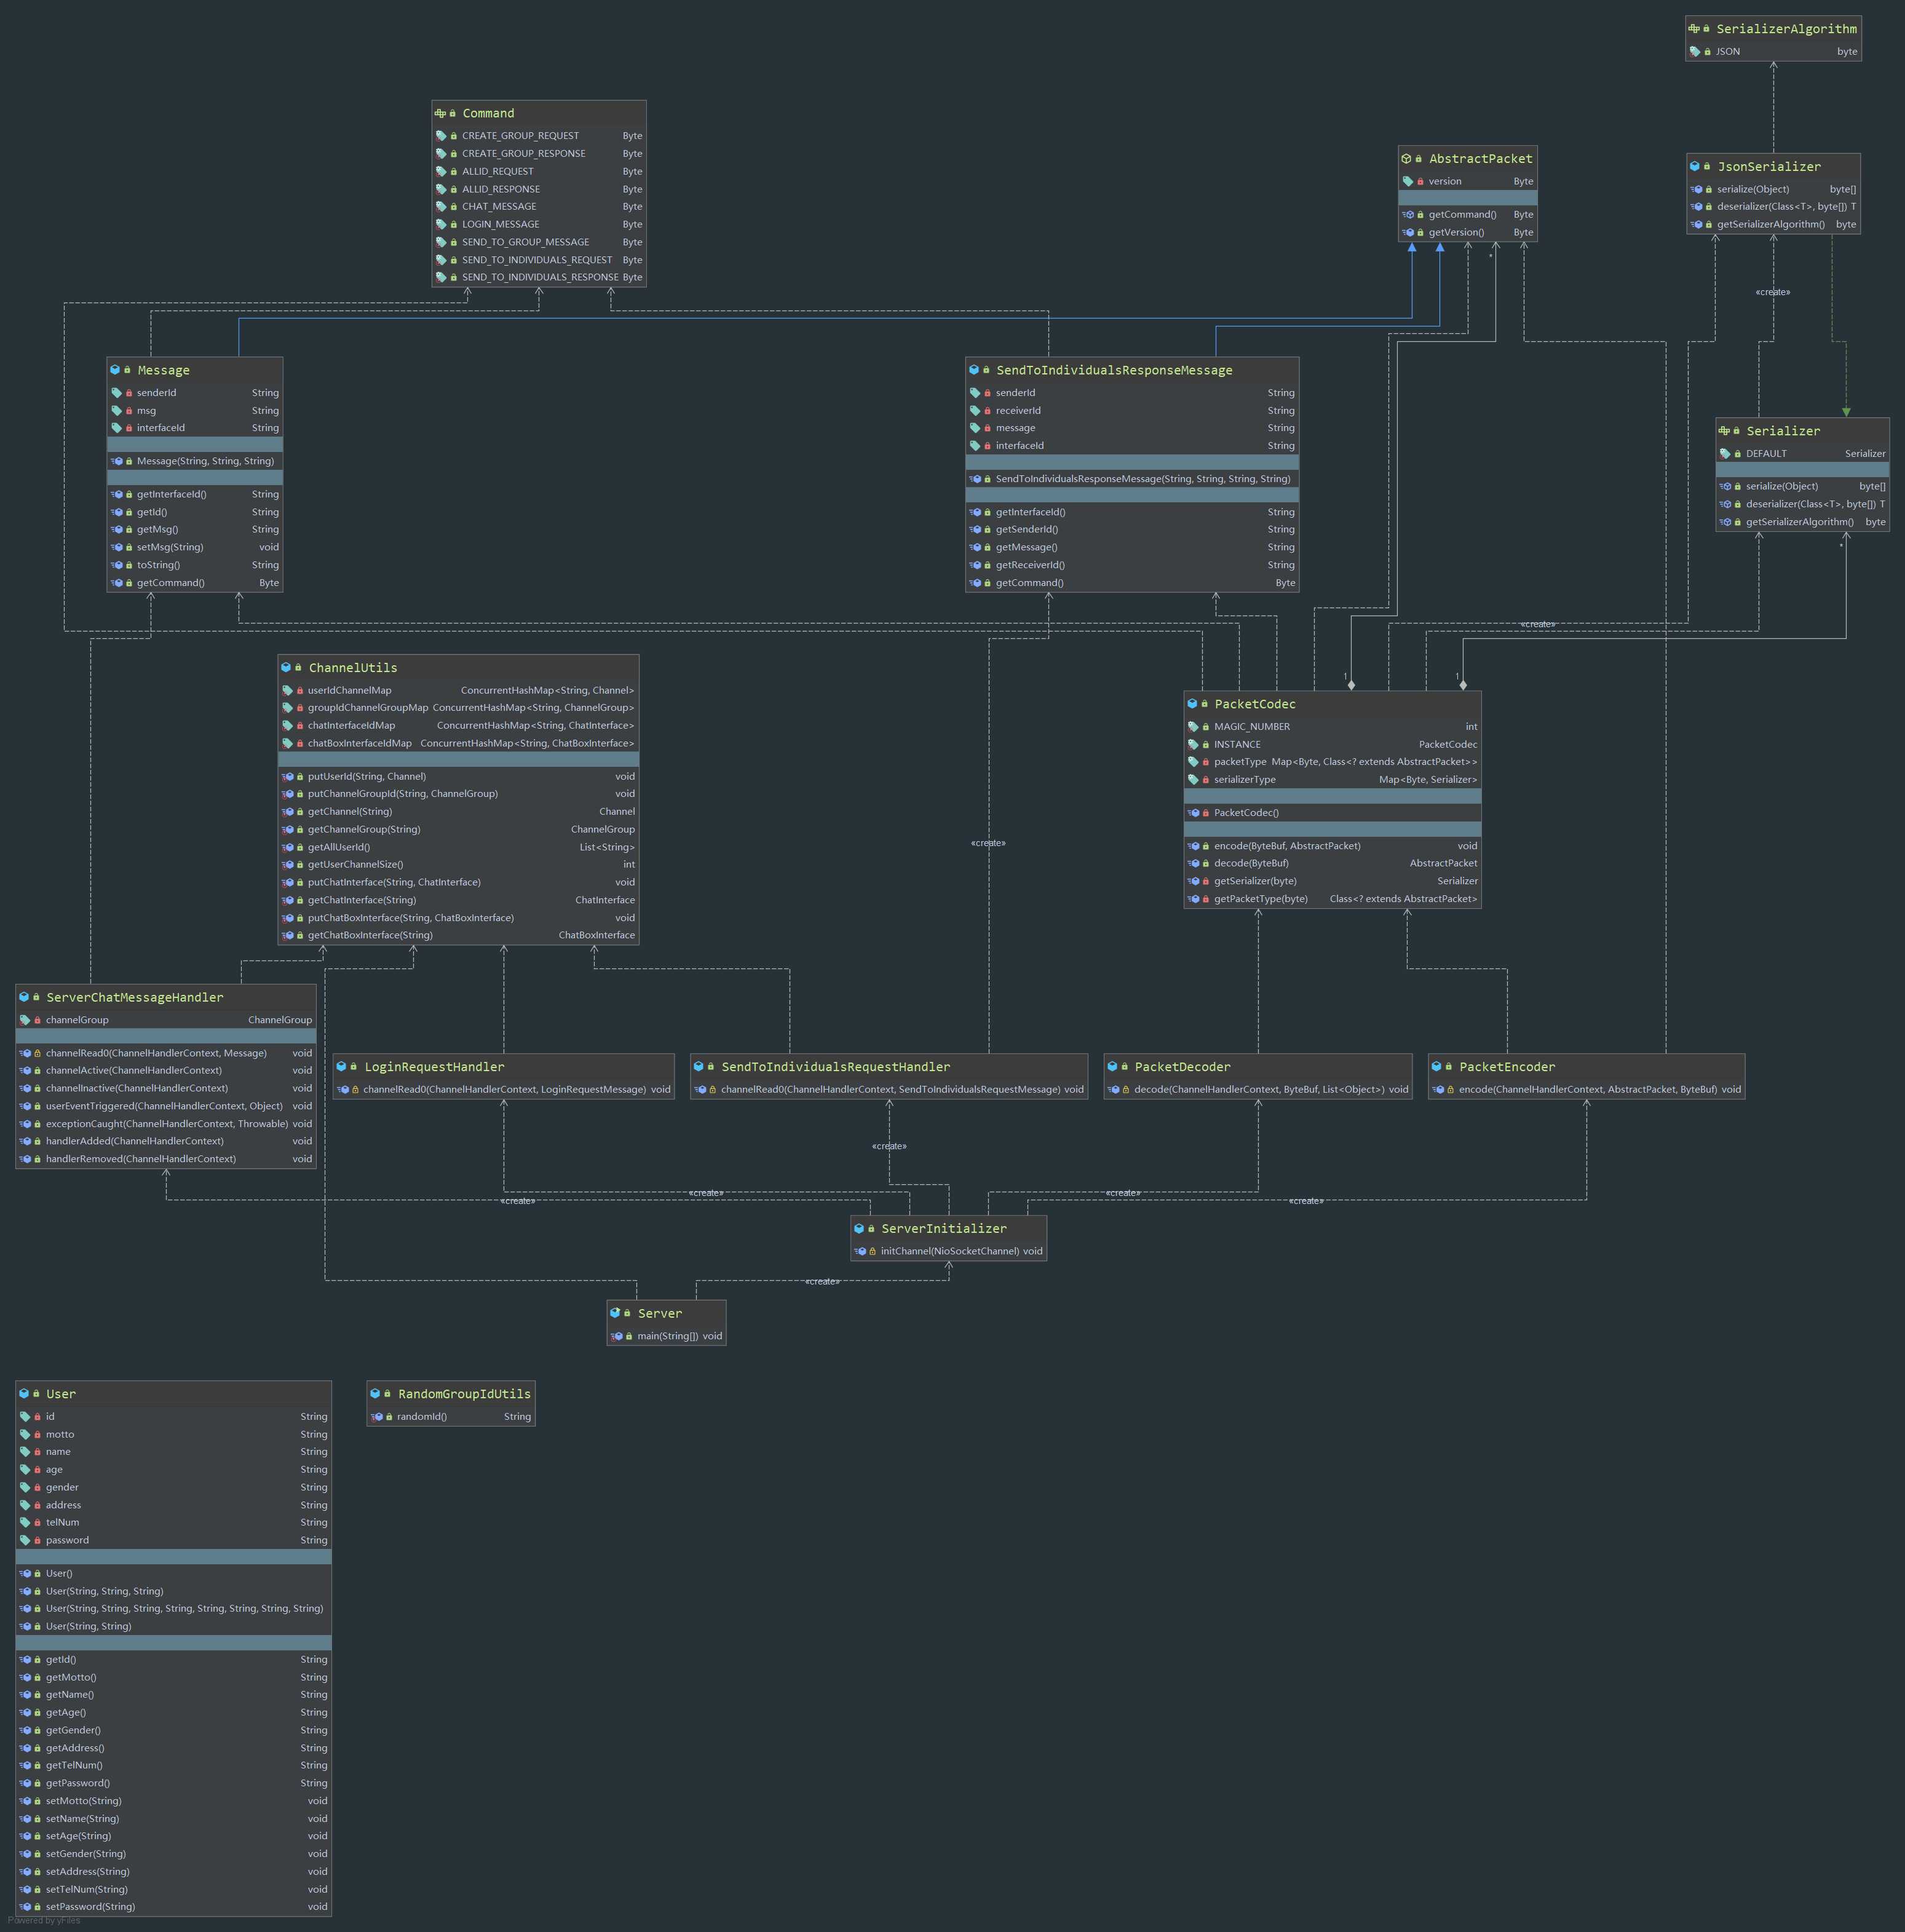The height and width of the screenshot is (1932, 1905).
Task: Click the field icon beside DEFAULT in Serializer
Action: tap(1725, 454)
